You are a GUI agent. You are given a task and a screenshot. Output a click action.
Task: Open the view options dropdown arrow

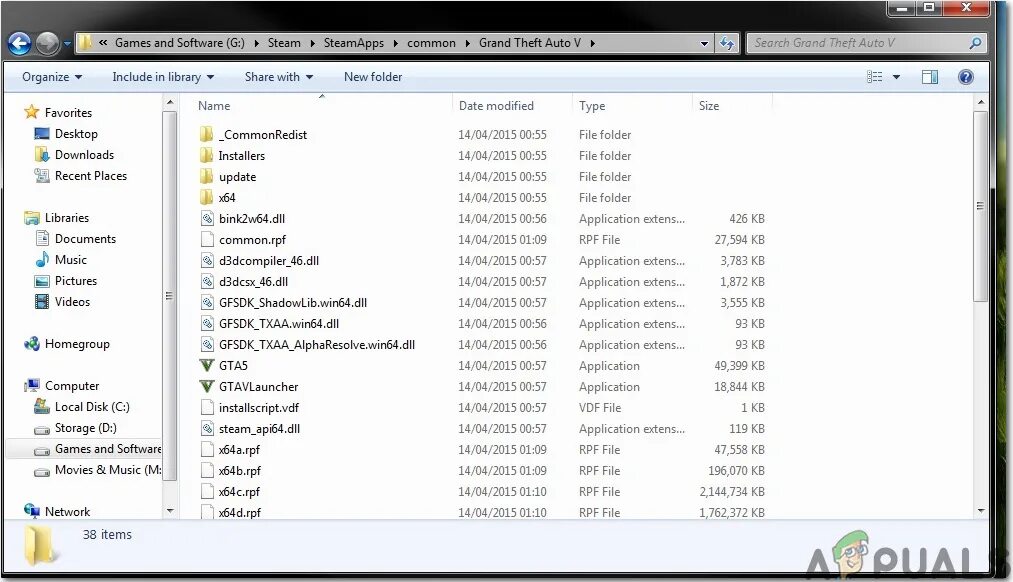[897, 77]
